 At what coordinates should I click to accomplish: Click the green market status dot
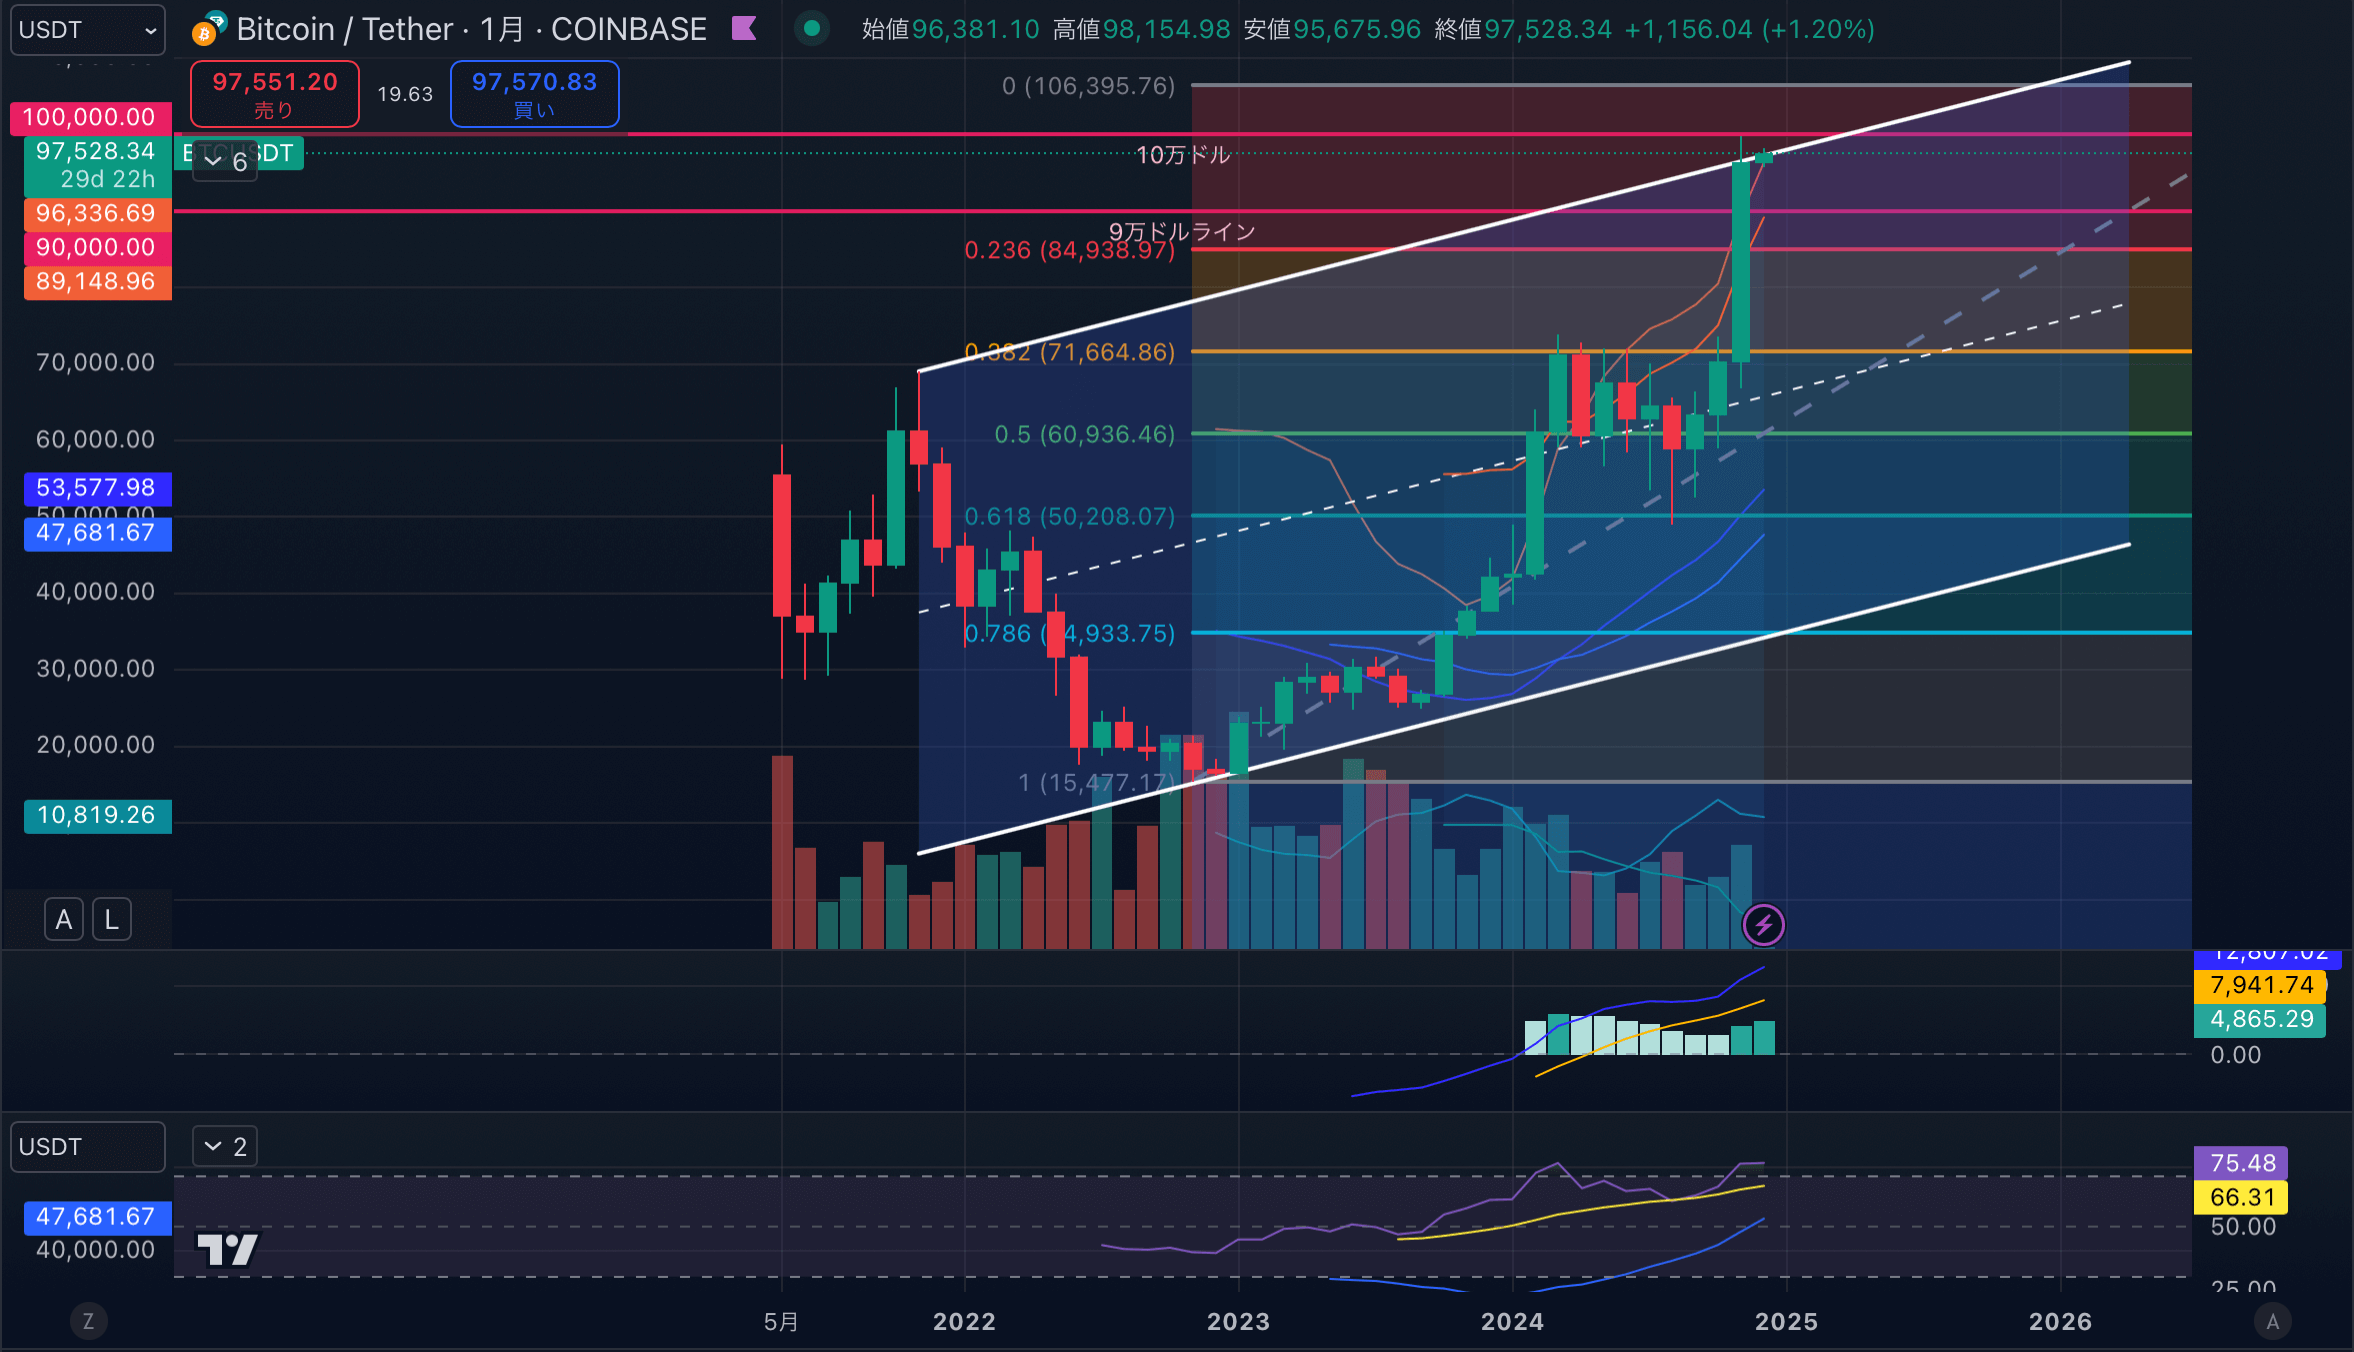click(812, 29)
